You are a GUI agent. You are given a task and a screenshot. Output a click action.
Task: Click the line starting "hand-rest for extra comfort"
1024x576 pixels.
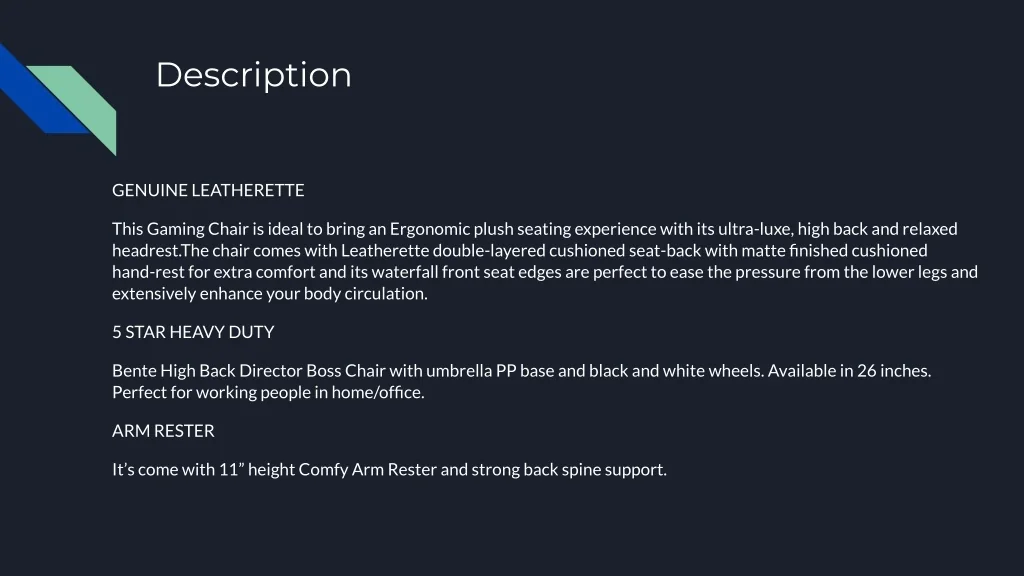[x=544, y=272]
